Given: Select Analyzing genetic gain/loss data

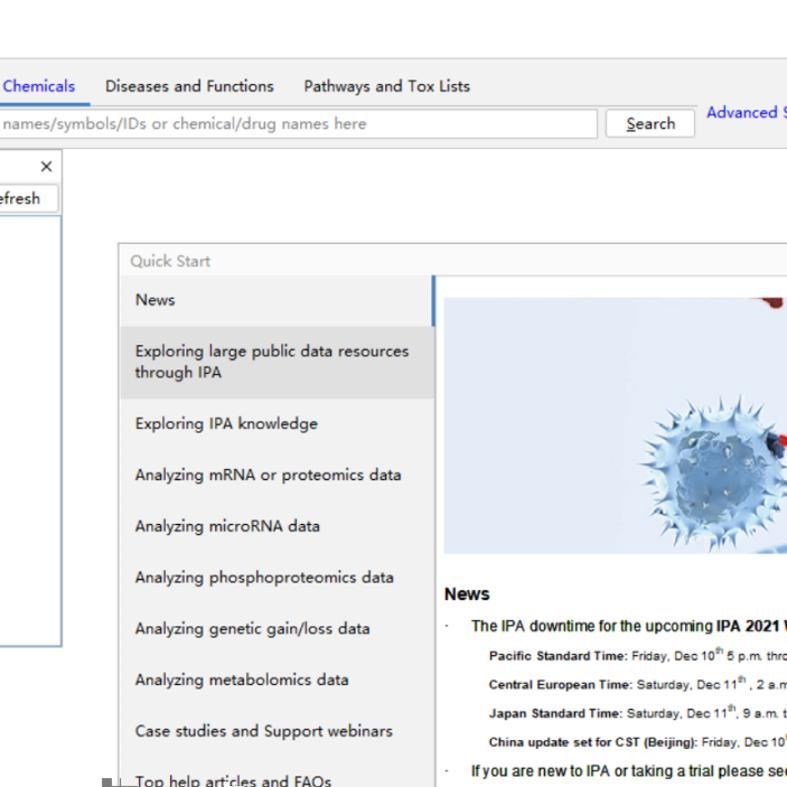Looking at the screenshot, I should [277, 628].
